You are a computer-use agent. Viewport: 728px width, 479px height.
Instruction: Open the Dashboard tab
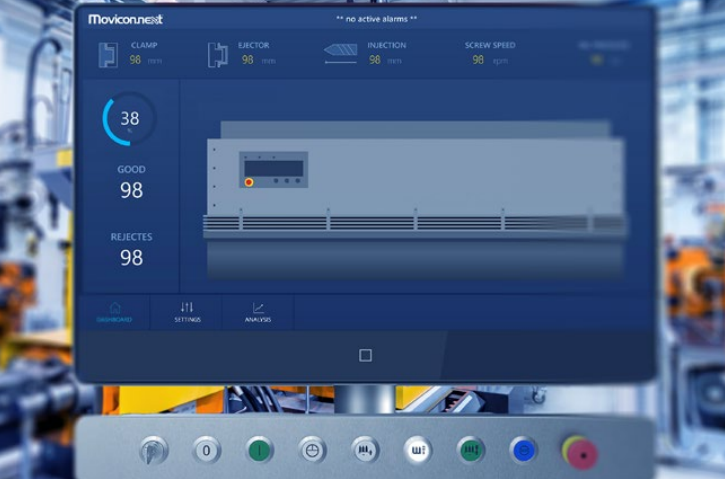(114, 312)
